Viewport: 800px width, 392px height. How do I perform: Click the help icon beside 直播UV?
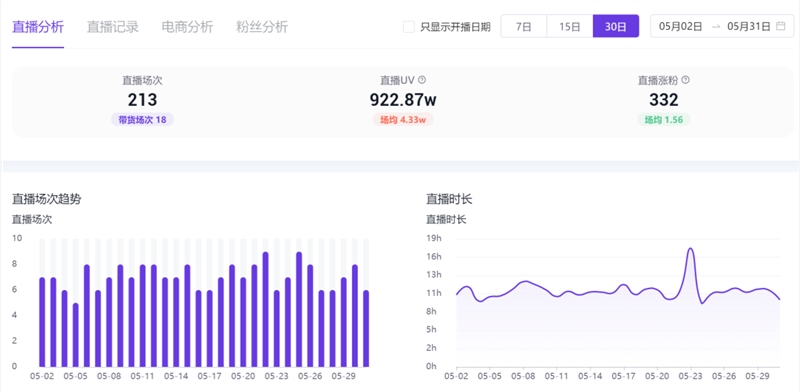coord(422,80)
